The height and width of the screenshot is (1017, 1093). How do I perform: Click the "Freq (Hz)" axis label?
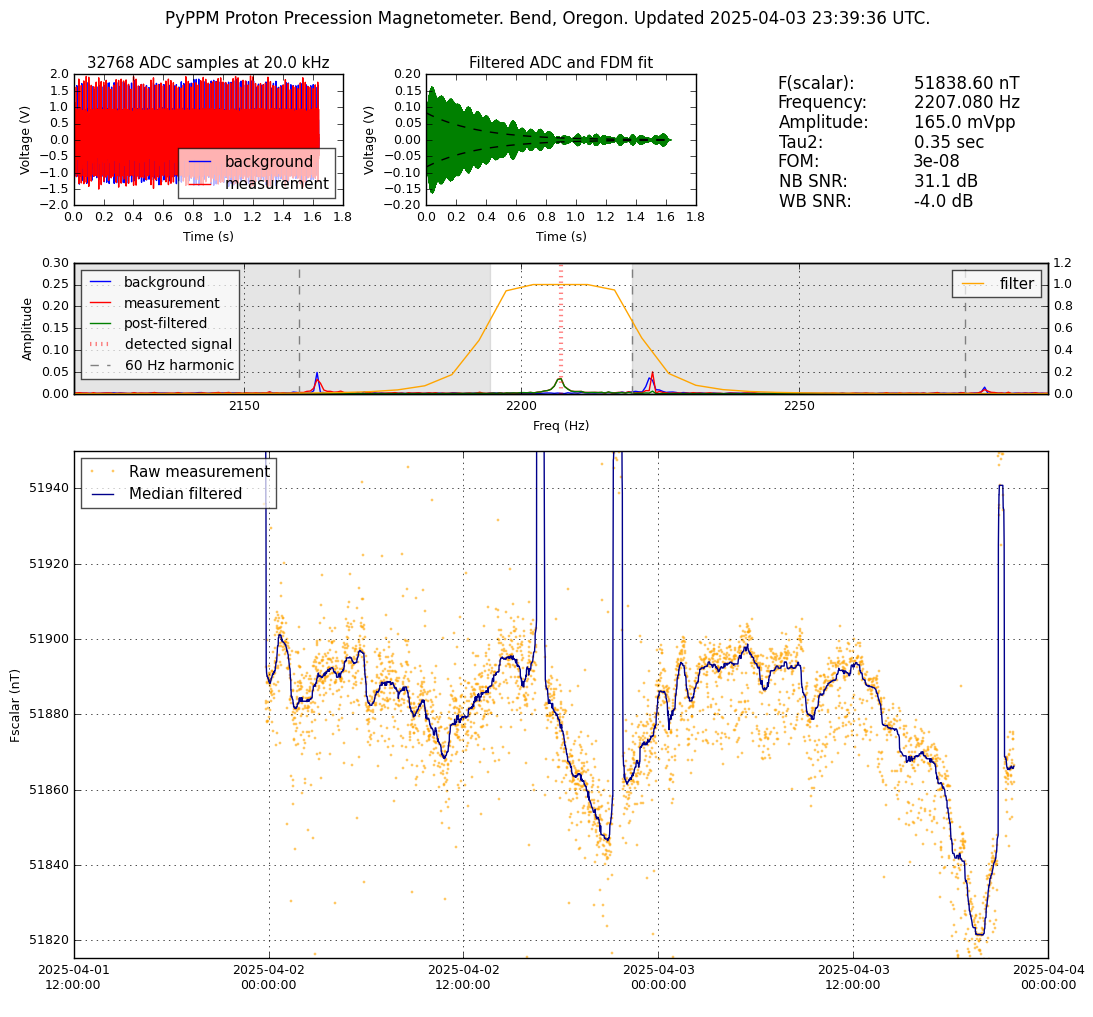560,426
